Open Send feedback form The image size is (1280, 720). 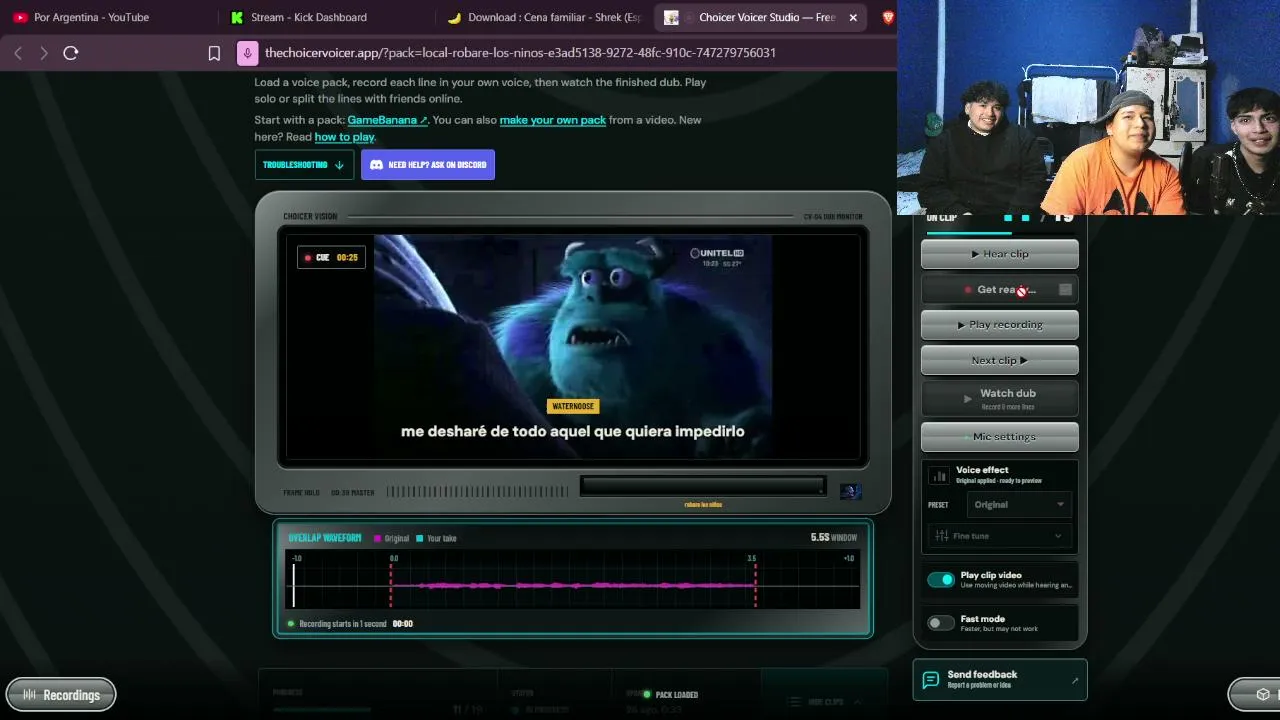[1000, 680]
